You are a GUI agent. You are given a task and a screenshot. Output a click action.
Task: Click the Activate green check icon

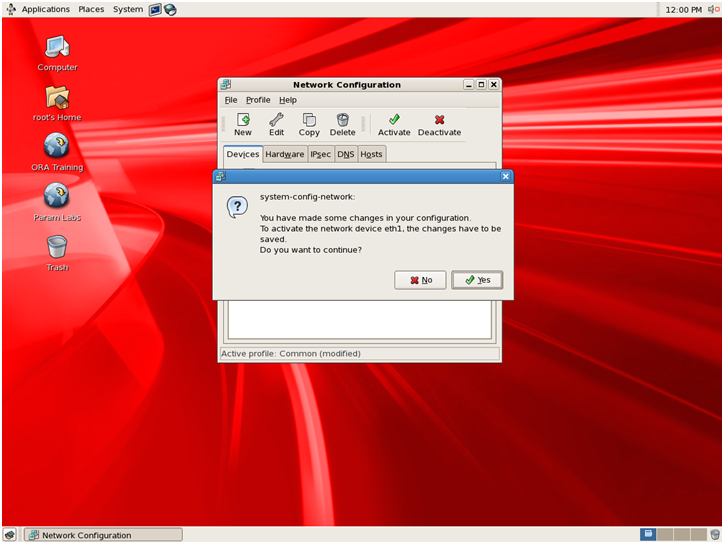tap(394, 120)
